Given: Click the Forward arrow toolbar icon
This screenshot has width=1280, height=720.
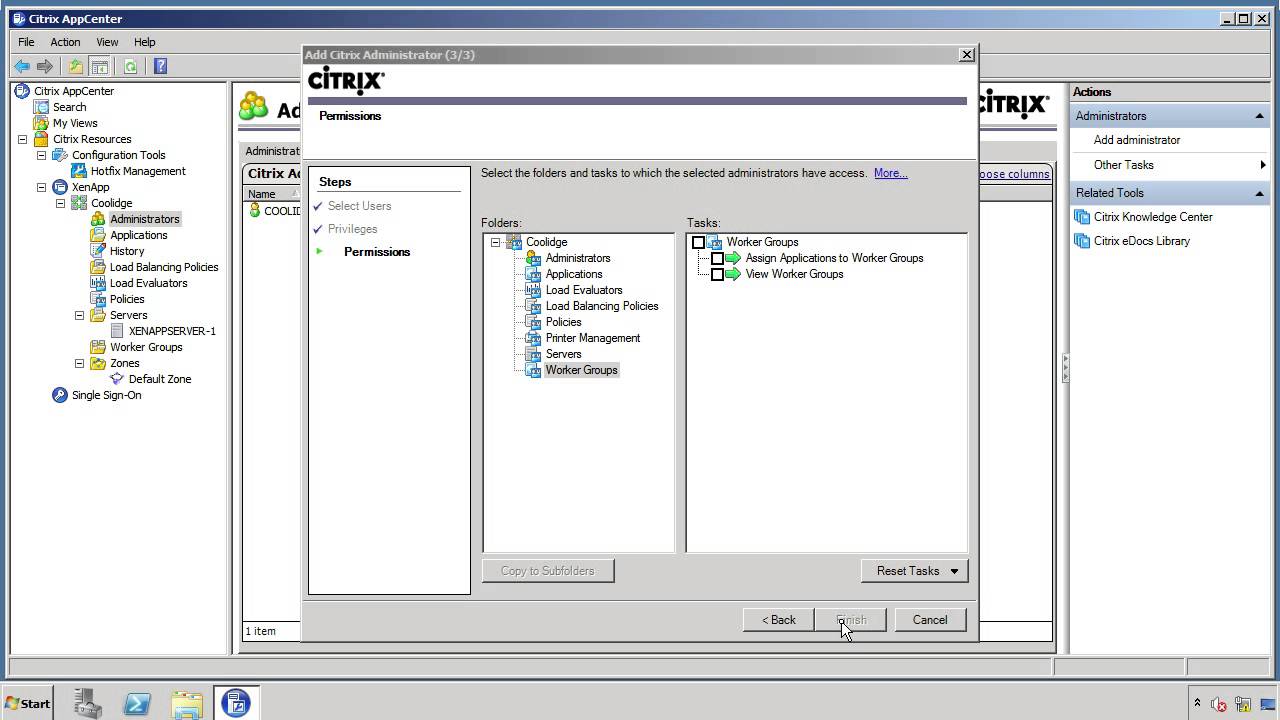Looking at the screenshot, I should click(x=44, y=66).
